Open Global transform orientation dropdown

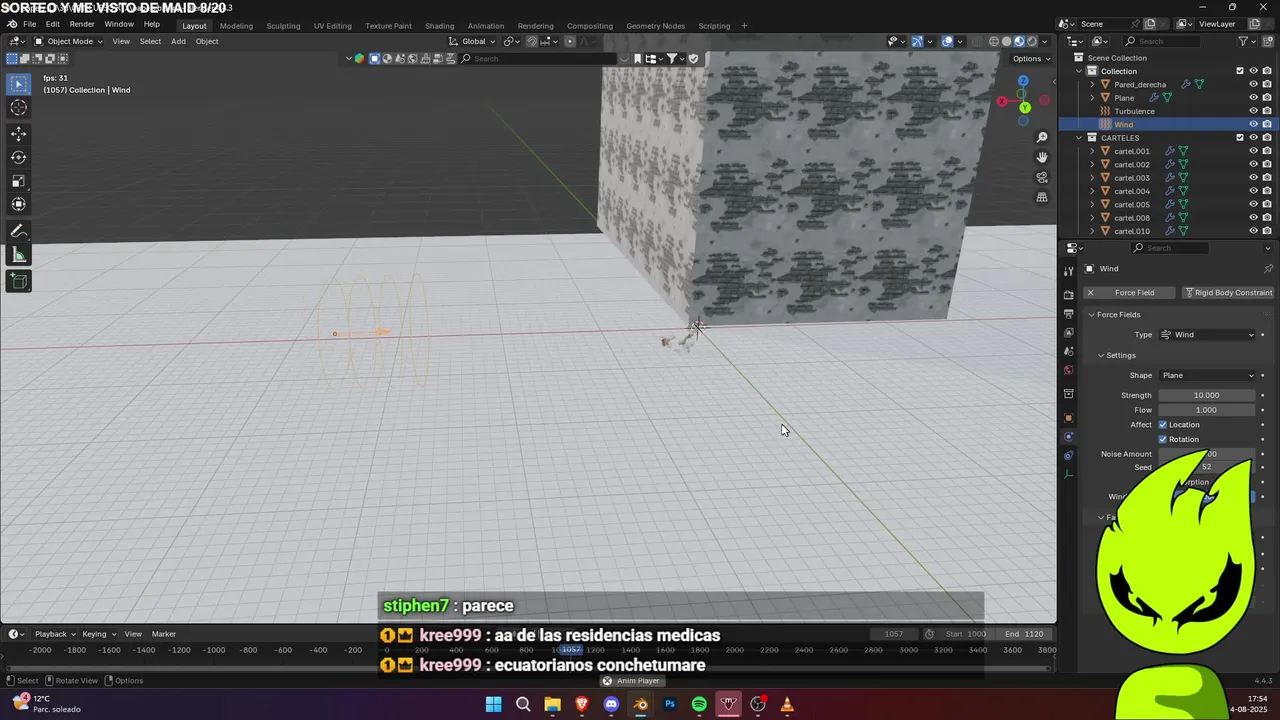coord(471,41)
